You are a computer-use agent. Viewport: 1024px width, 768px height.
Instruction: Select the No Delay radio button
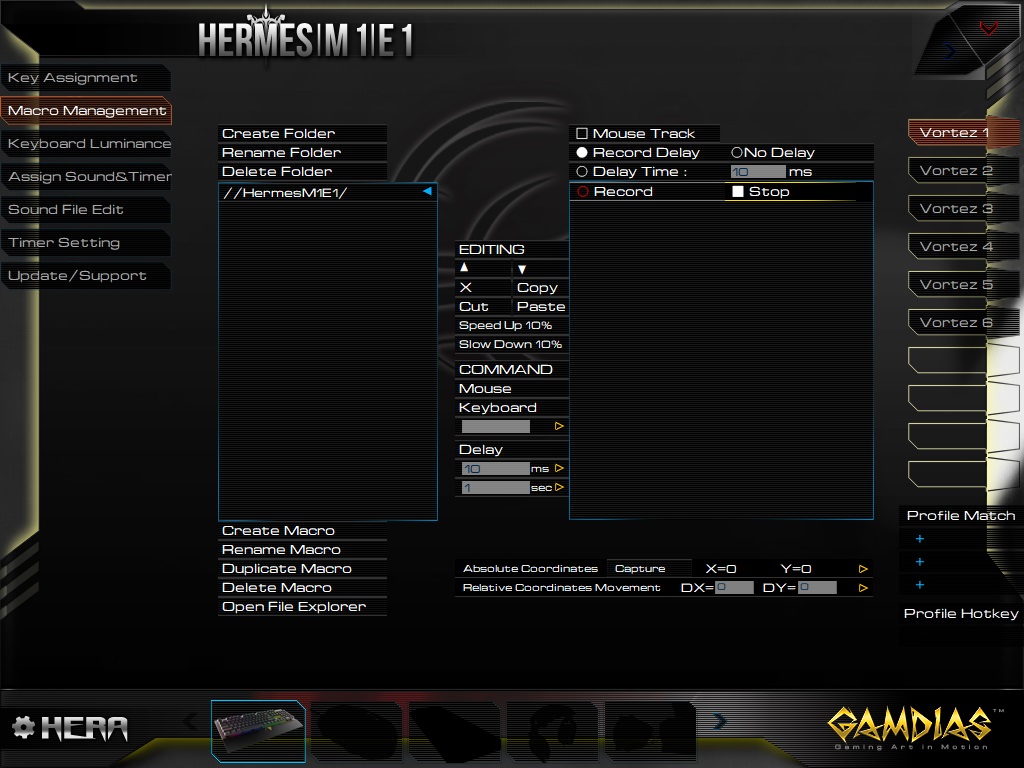click(737, 152)
